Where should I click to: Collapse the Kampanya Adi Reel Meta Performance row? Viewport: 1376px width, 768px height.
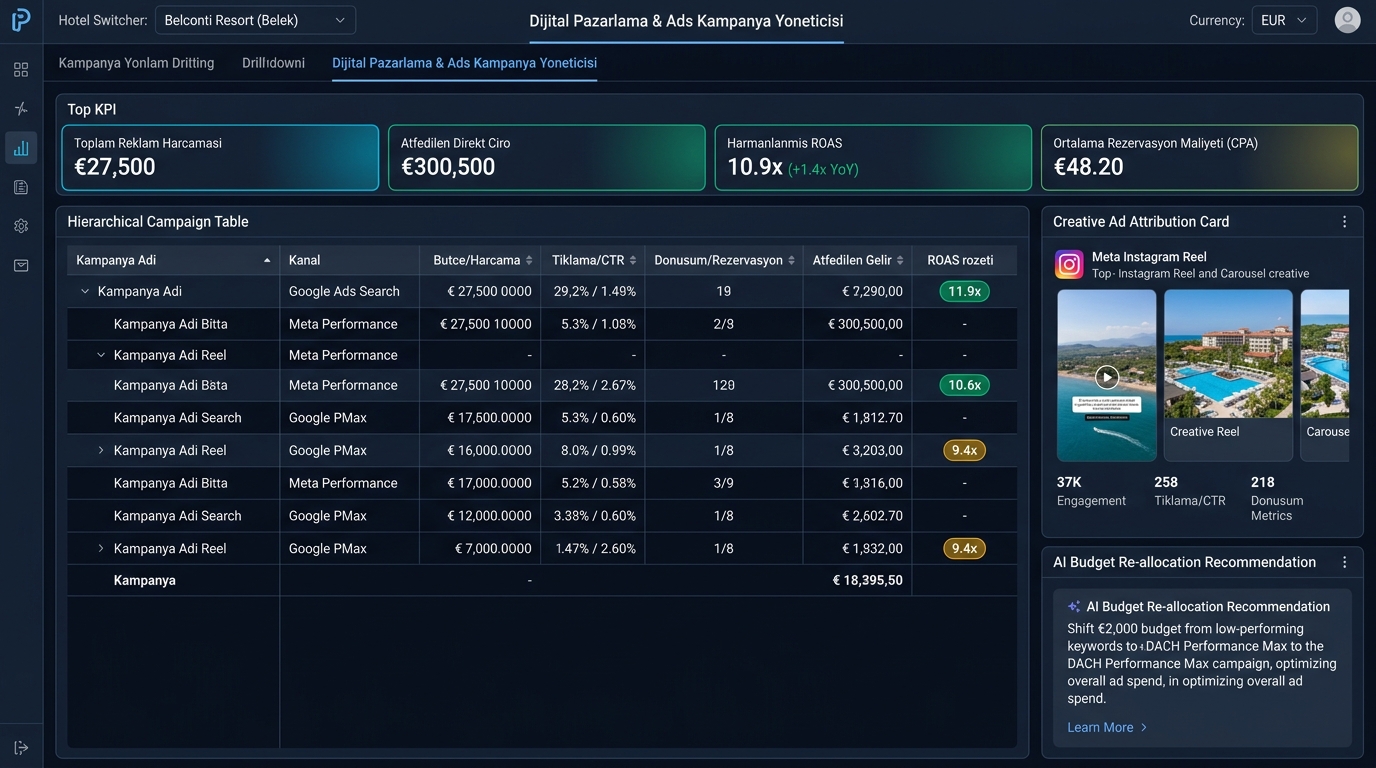point(101,355)
